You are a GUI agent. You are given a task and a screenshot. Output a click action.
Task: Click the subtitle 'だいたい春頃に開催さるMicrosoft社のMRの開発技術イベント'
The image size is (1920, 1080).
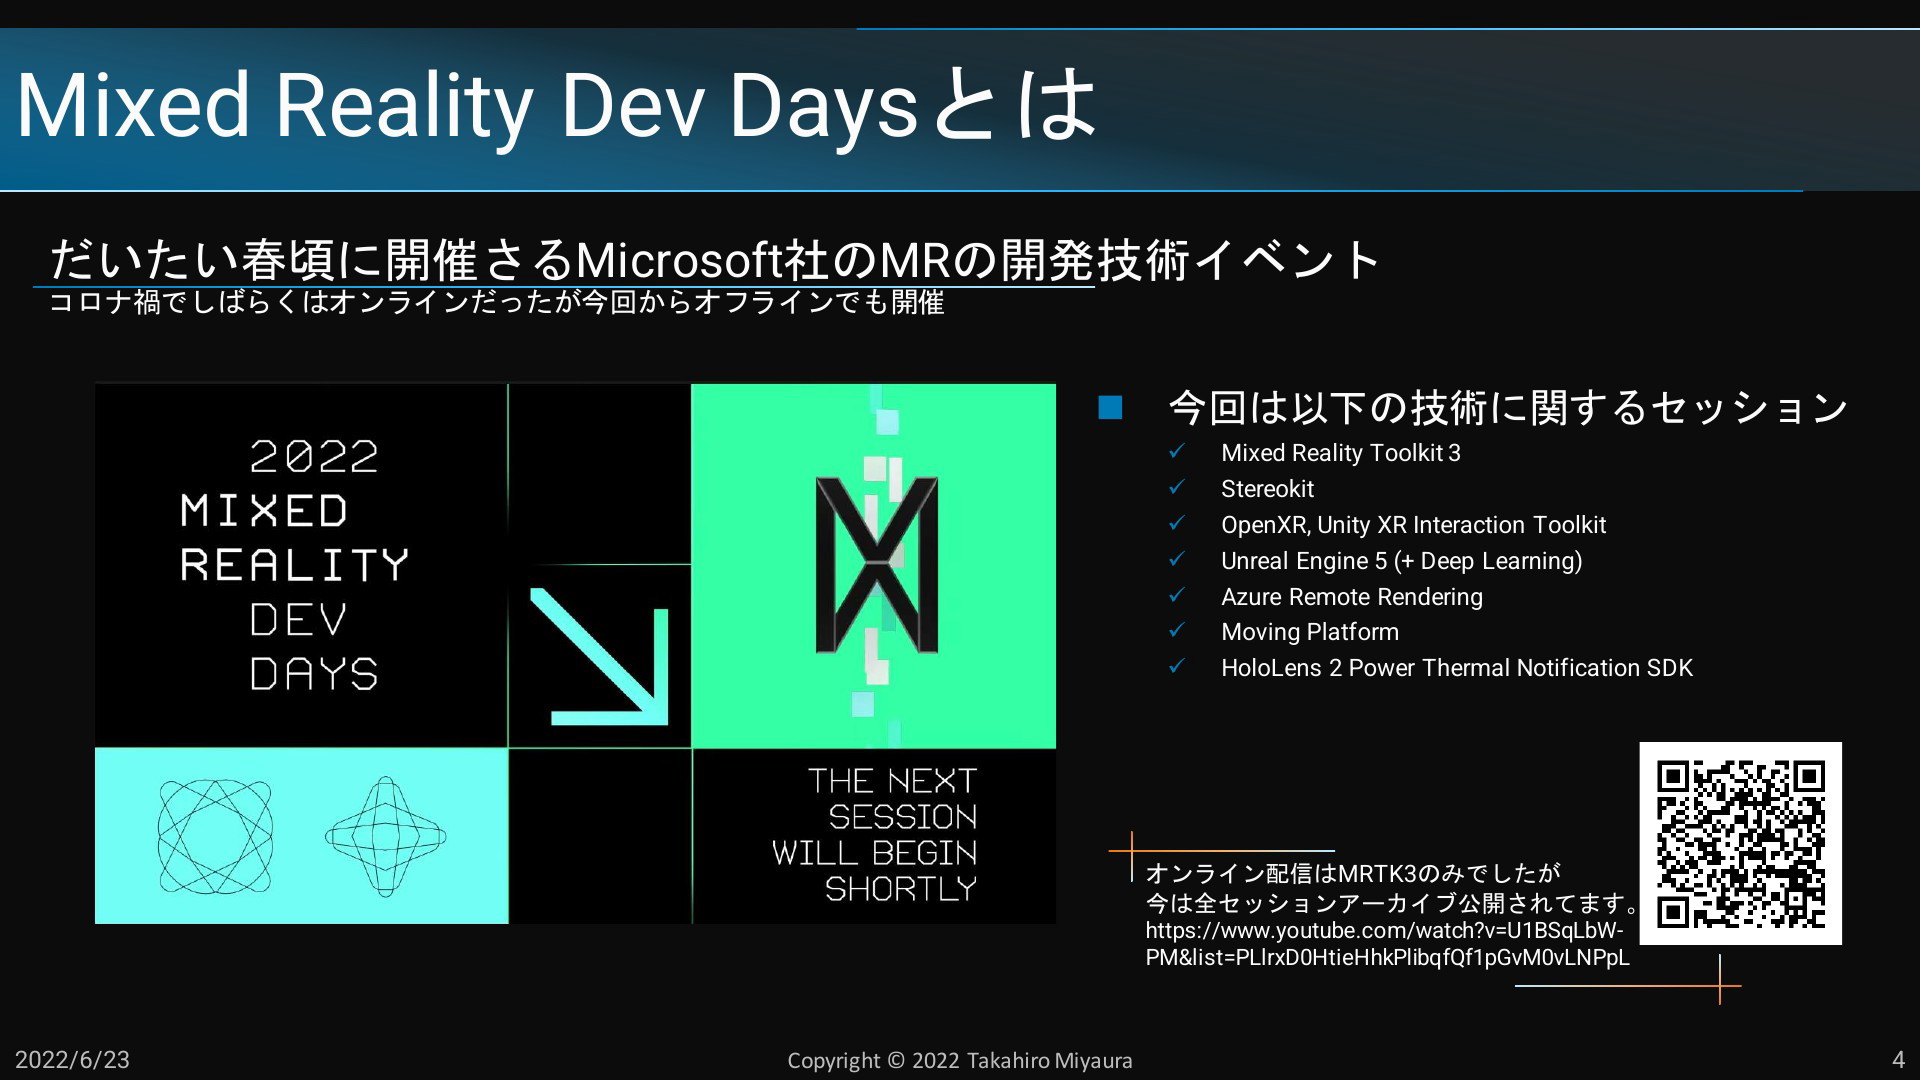click(x=714, y=260)
